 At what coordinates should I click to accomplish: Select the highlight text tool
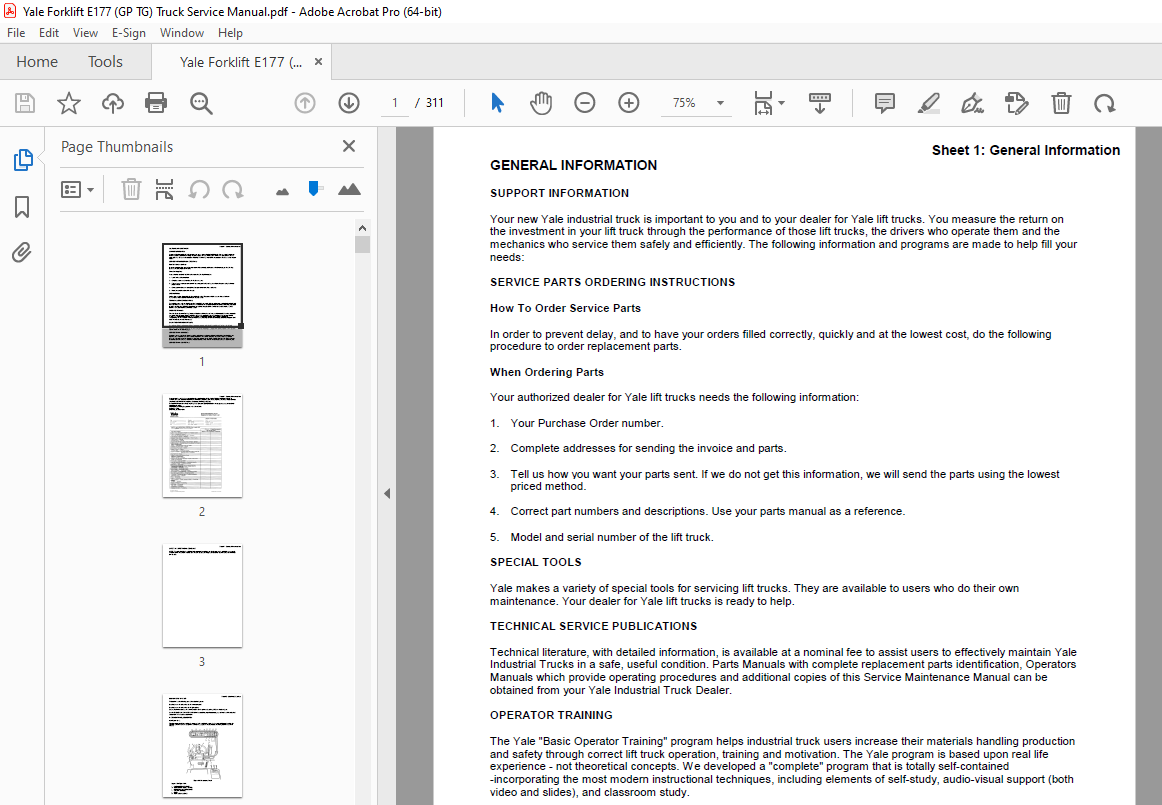[929, 103]
